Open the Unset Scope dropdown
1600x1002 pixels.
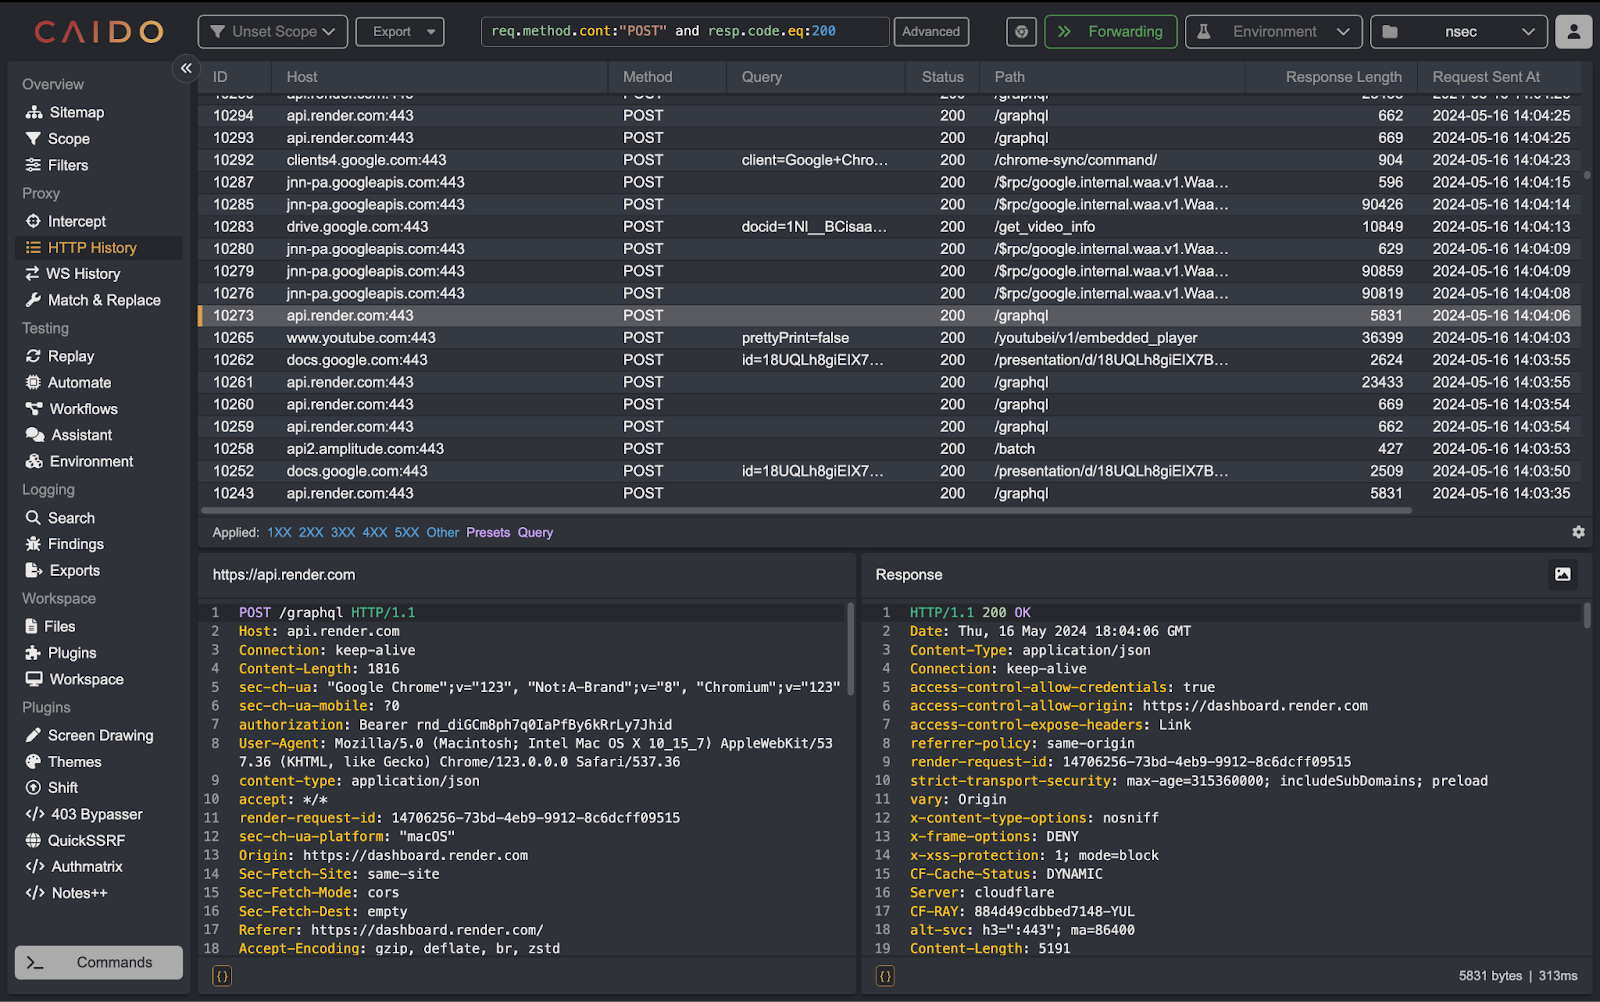point(273,32)
